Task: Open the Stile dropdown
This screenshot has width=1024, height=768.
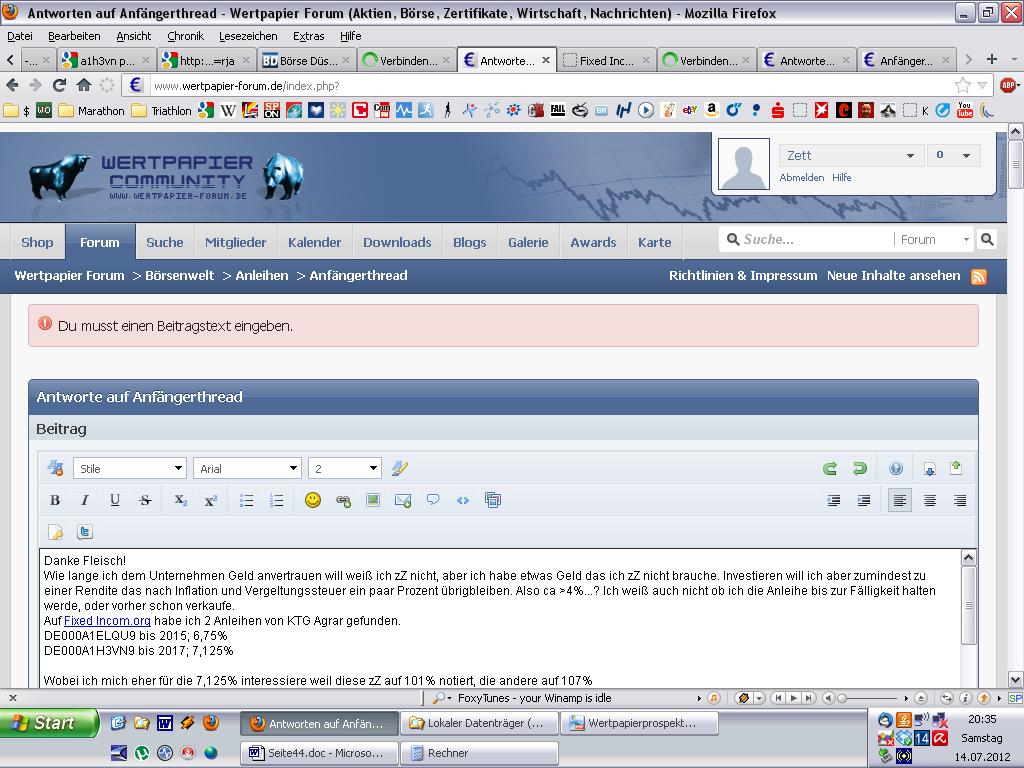Action: point(129,468)
